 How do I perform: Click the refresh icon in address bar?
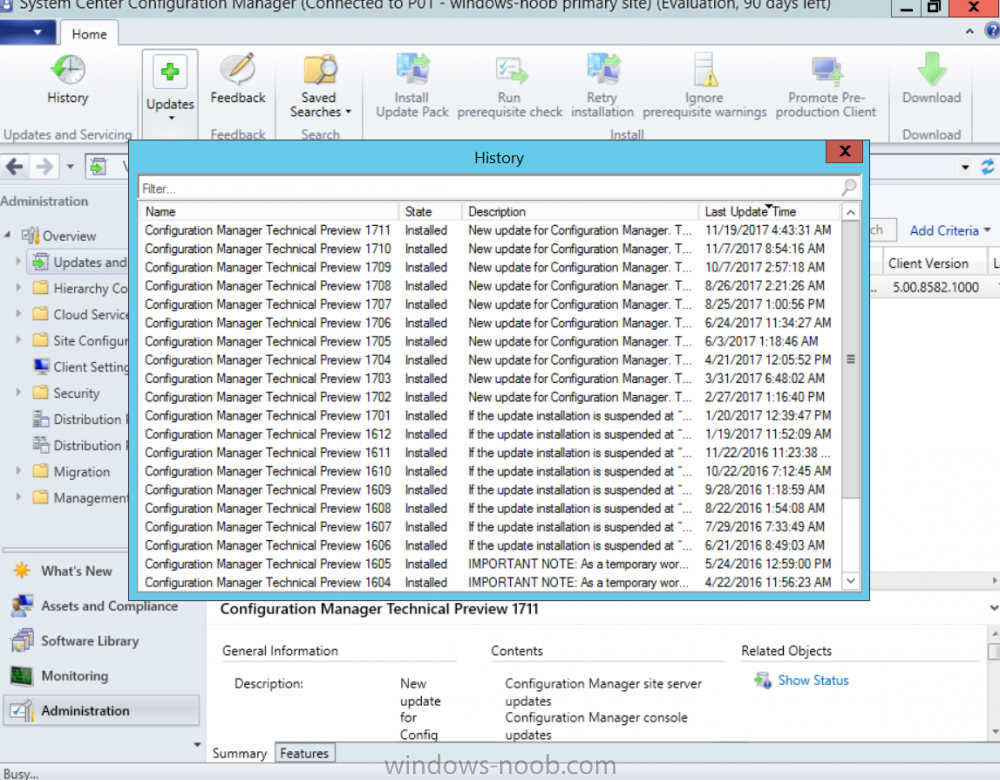(x=987, y=167)
